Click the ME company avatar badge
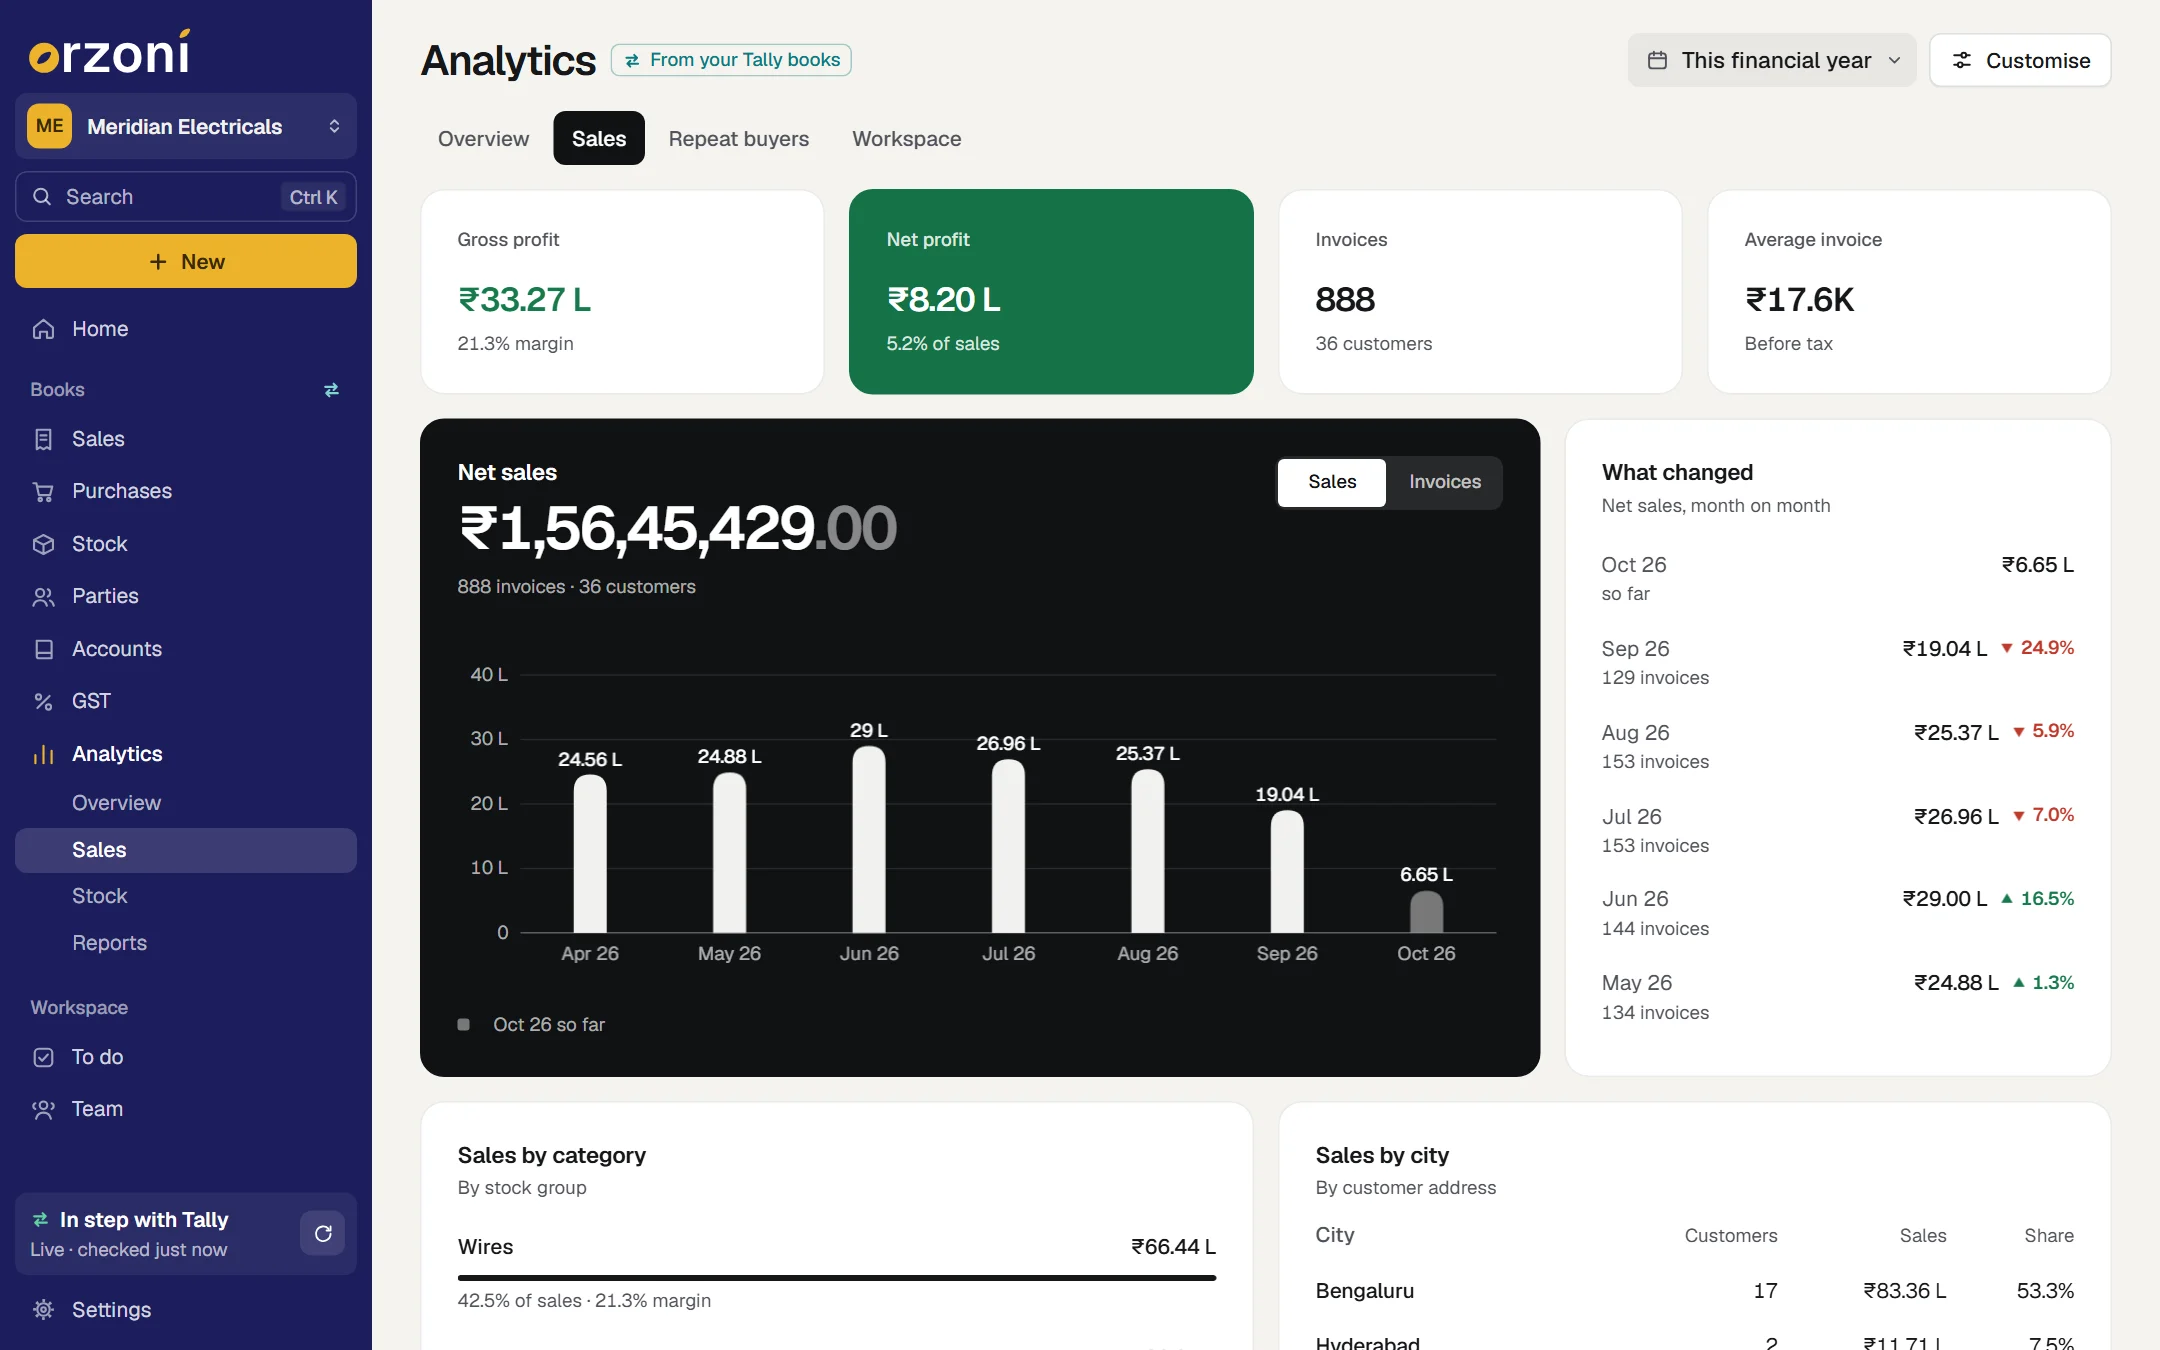The image size is (2160, 1350). point(49,126)
